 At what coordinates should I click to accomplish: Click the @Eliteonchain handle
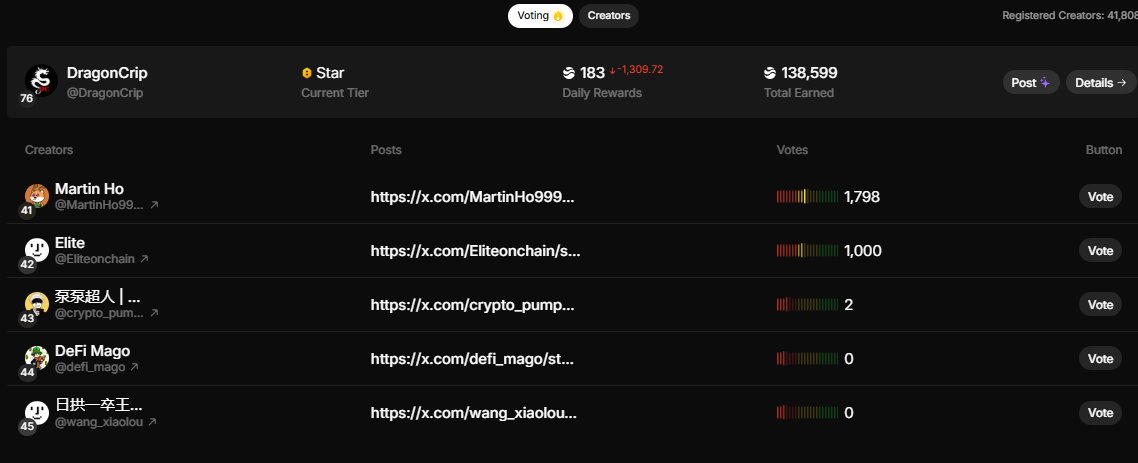tap(95, 259)
